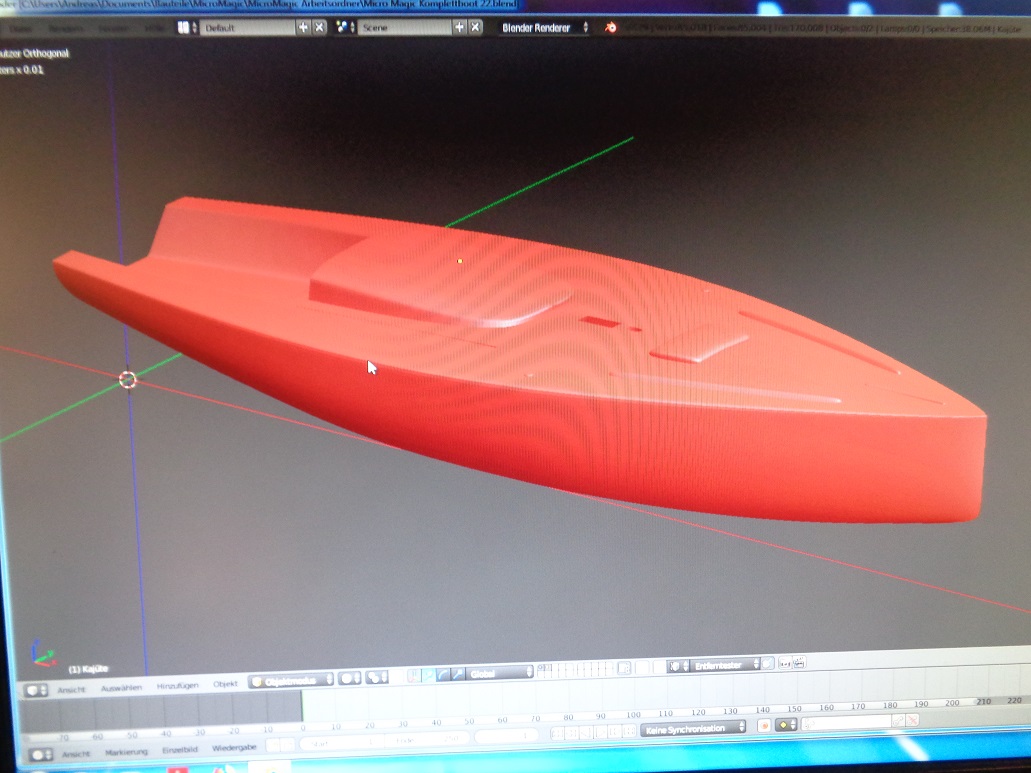Jump to the end frame of the timeline
1031x773 pixels.
click(x=630, y=730)
